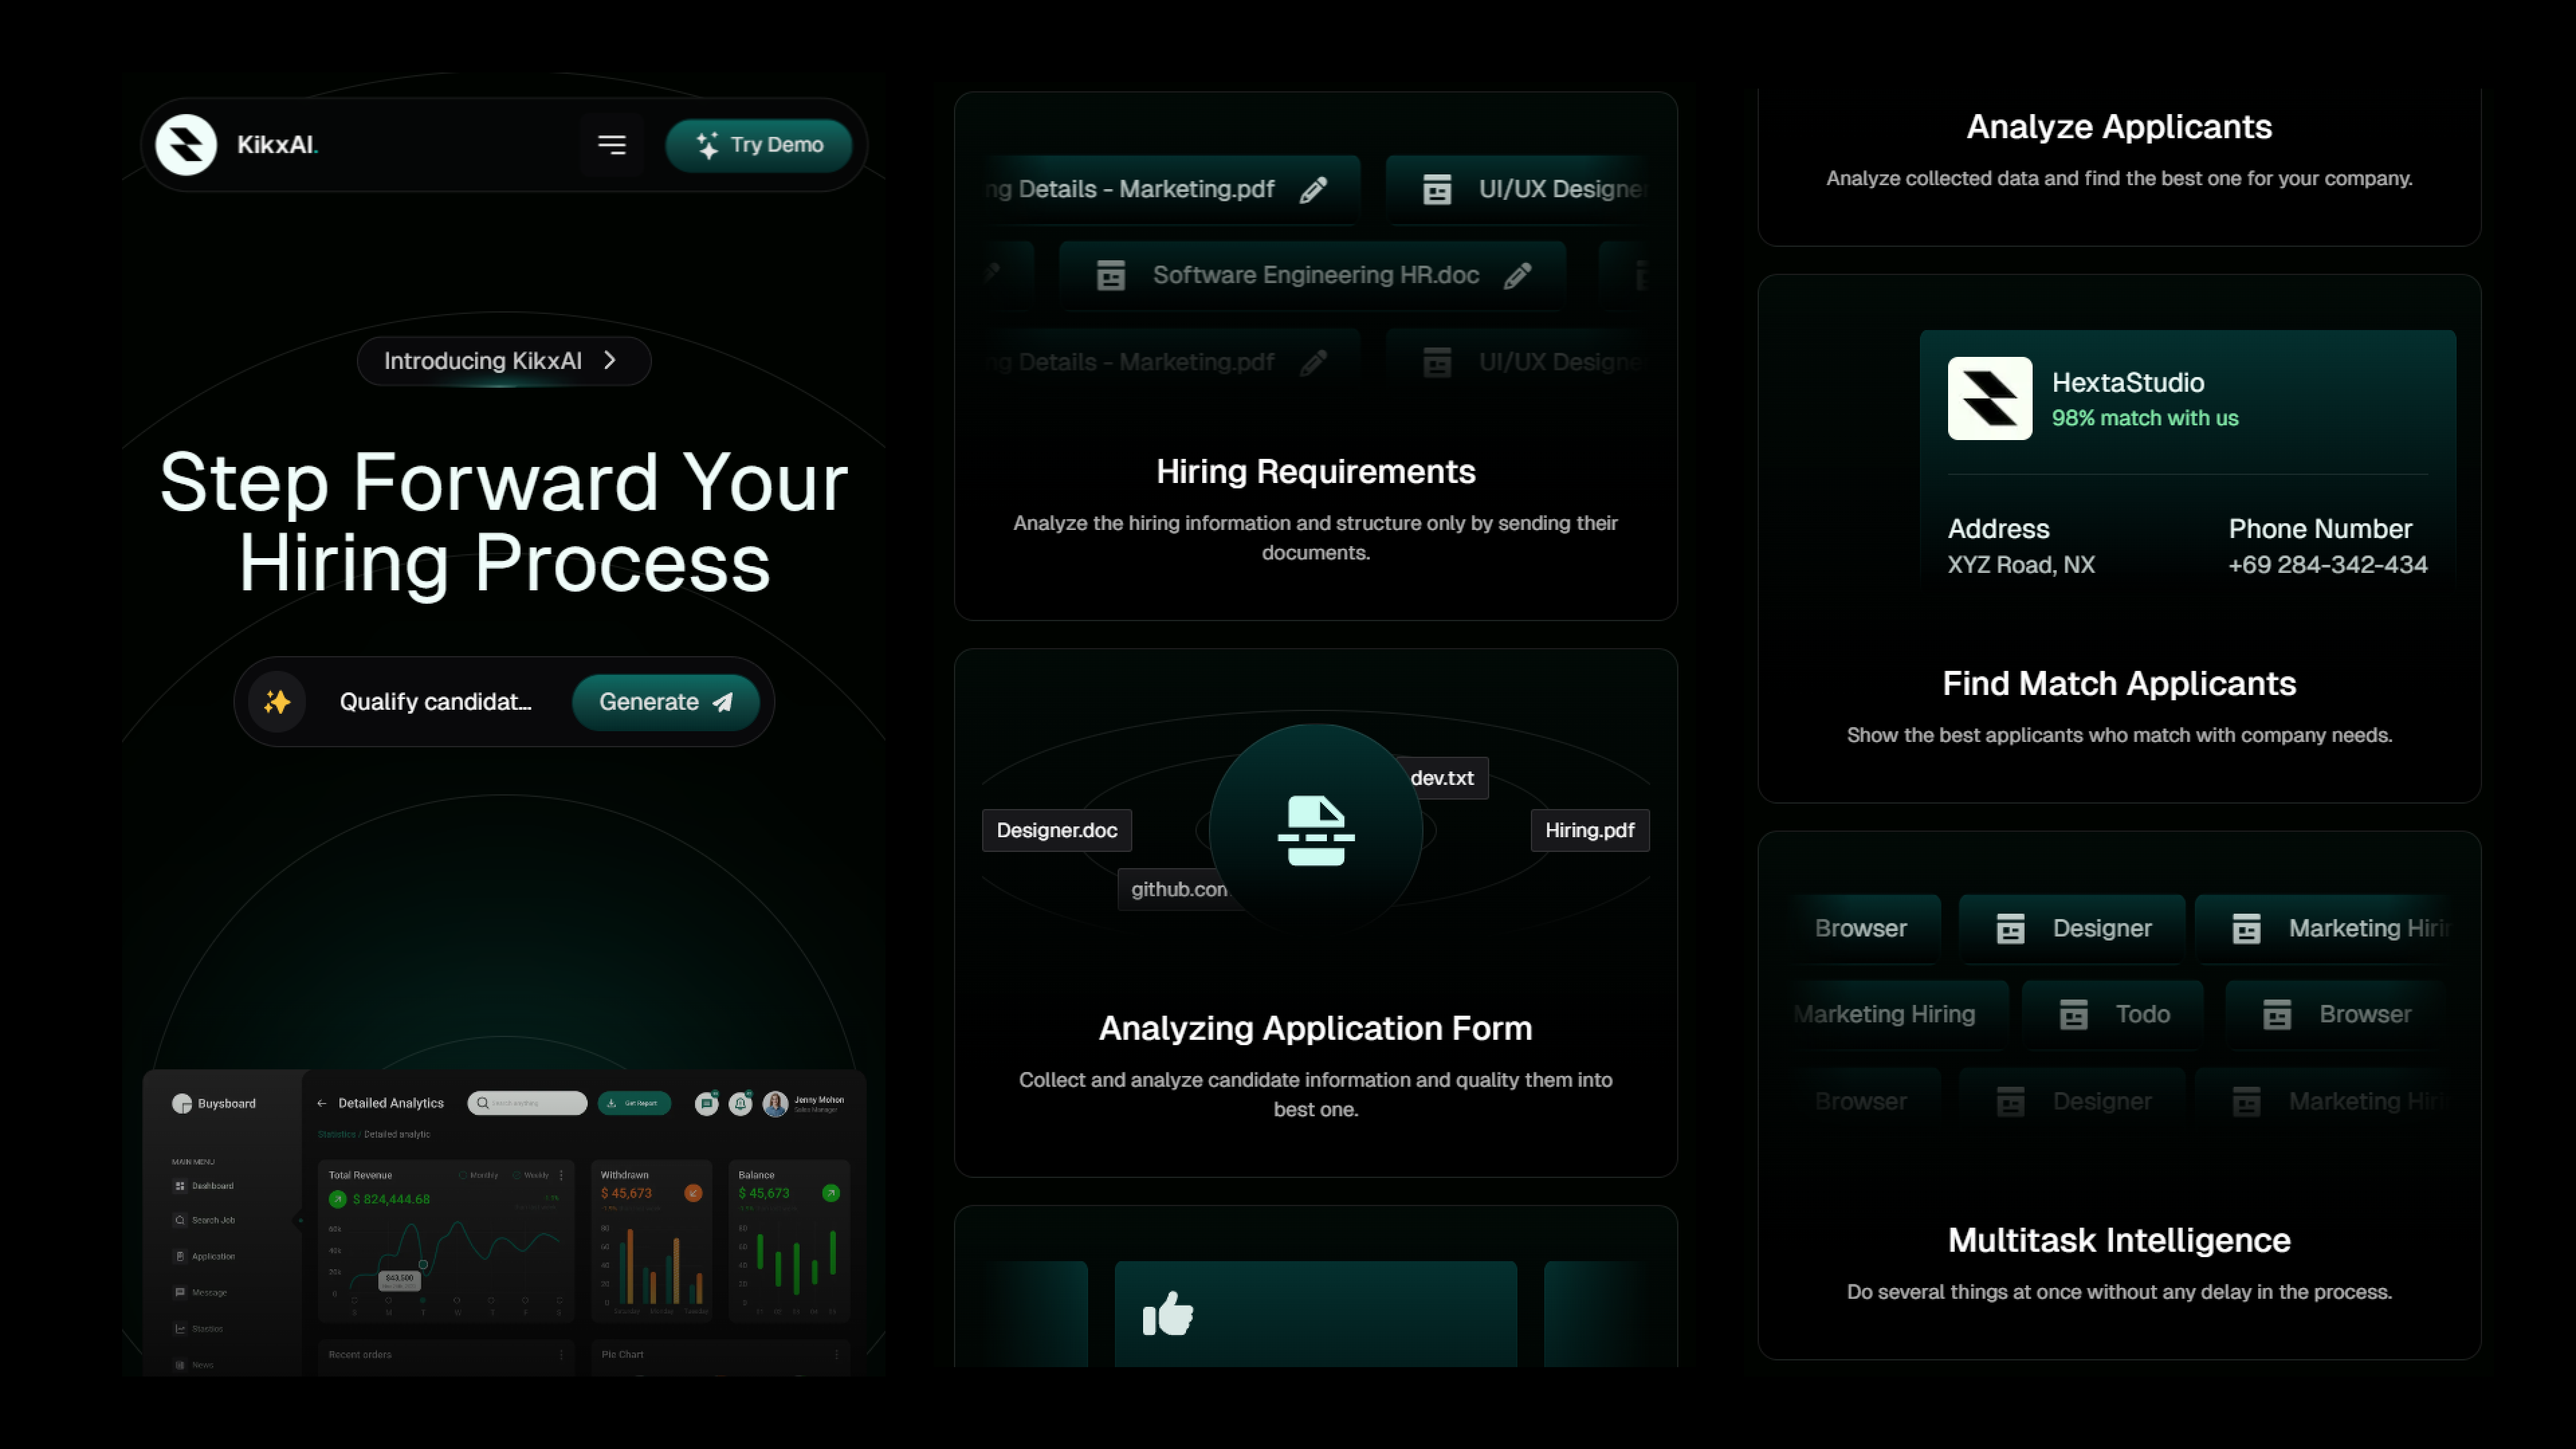The height and width of the screenshot is (1449, 2576).
Task: Open the Introducing KikxAI pill link
Action: point(504,361)
